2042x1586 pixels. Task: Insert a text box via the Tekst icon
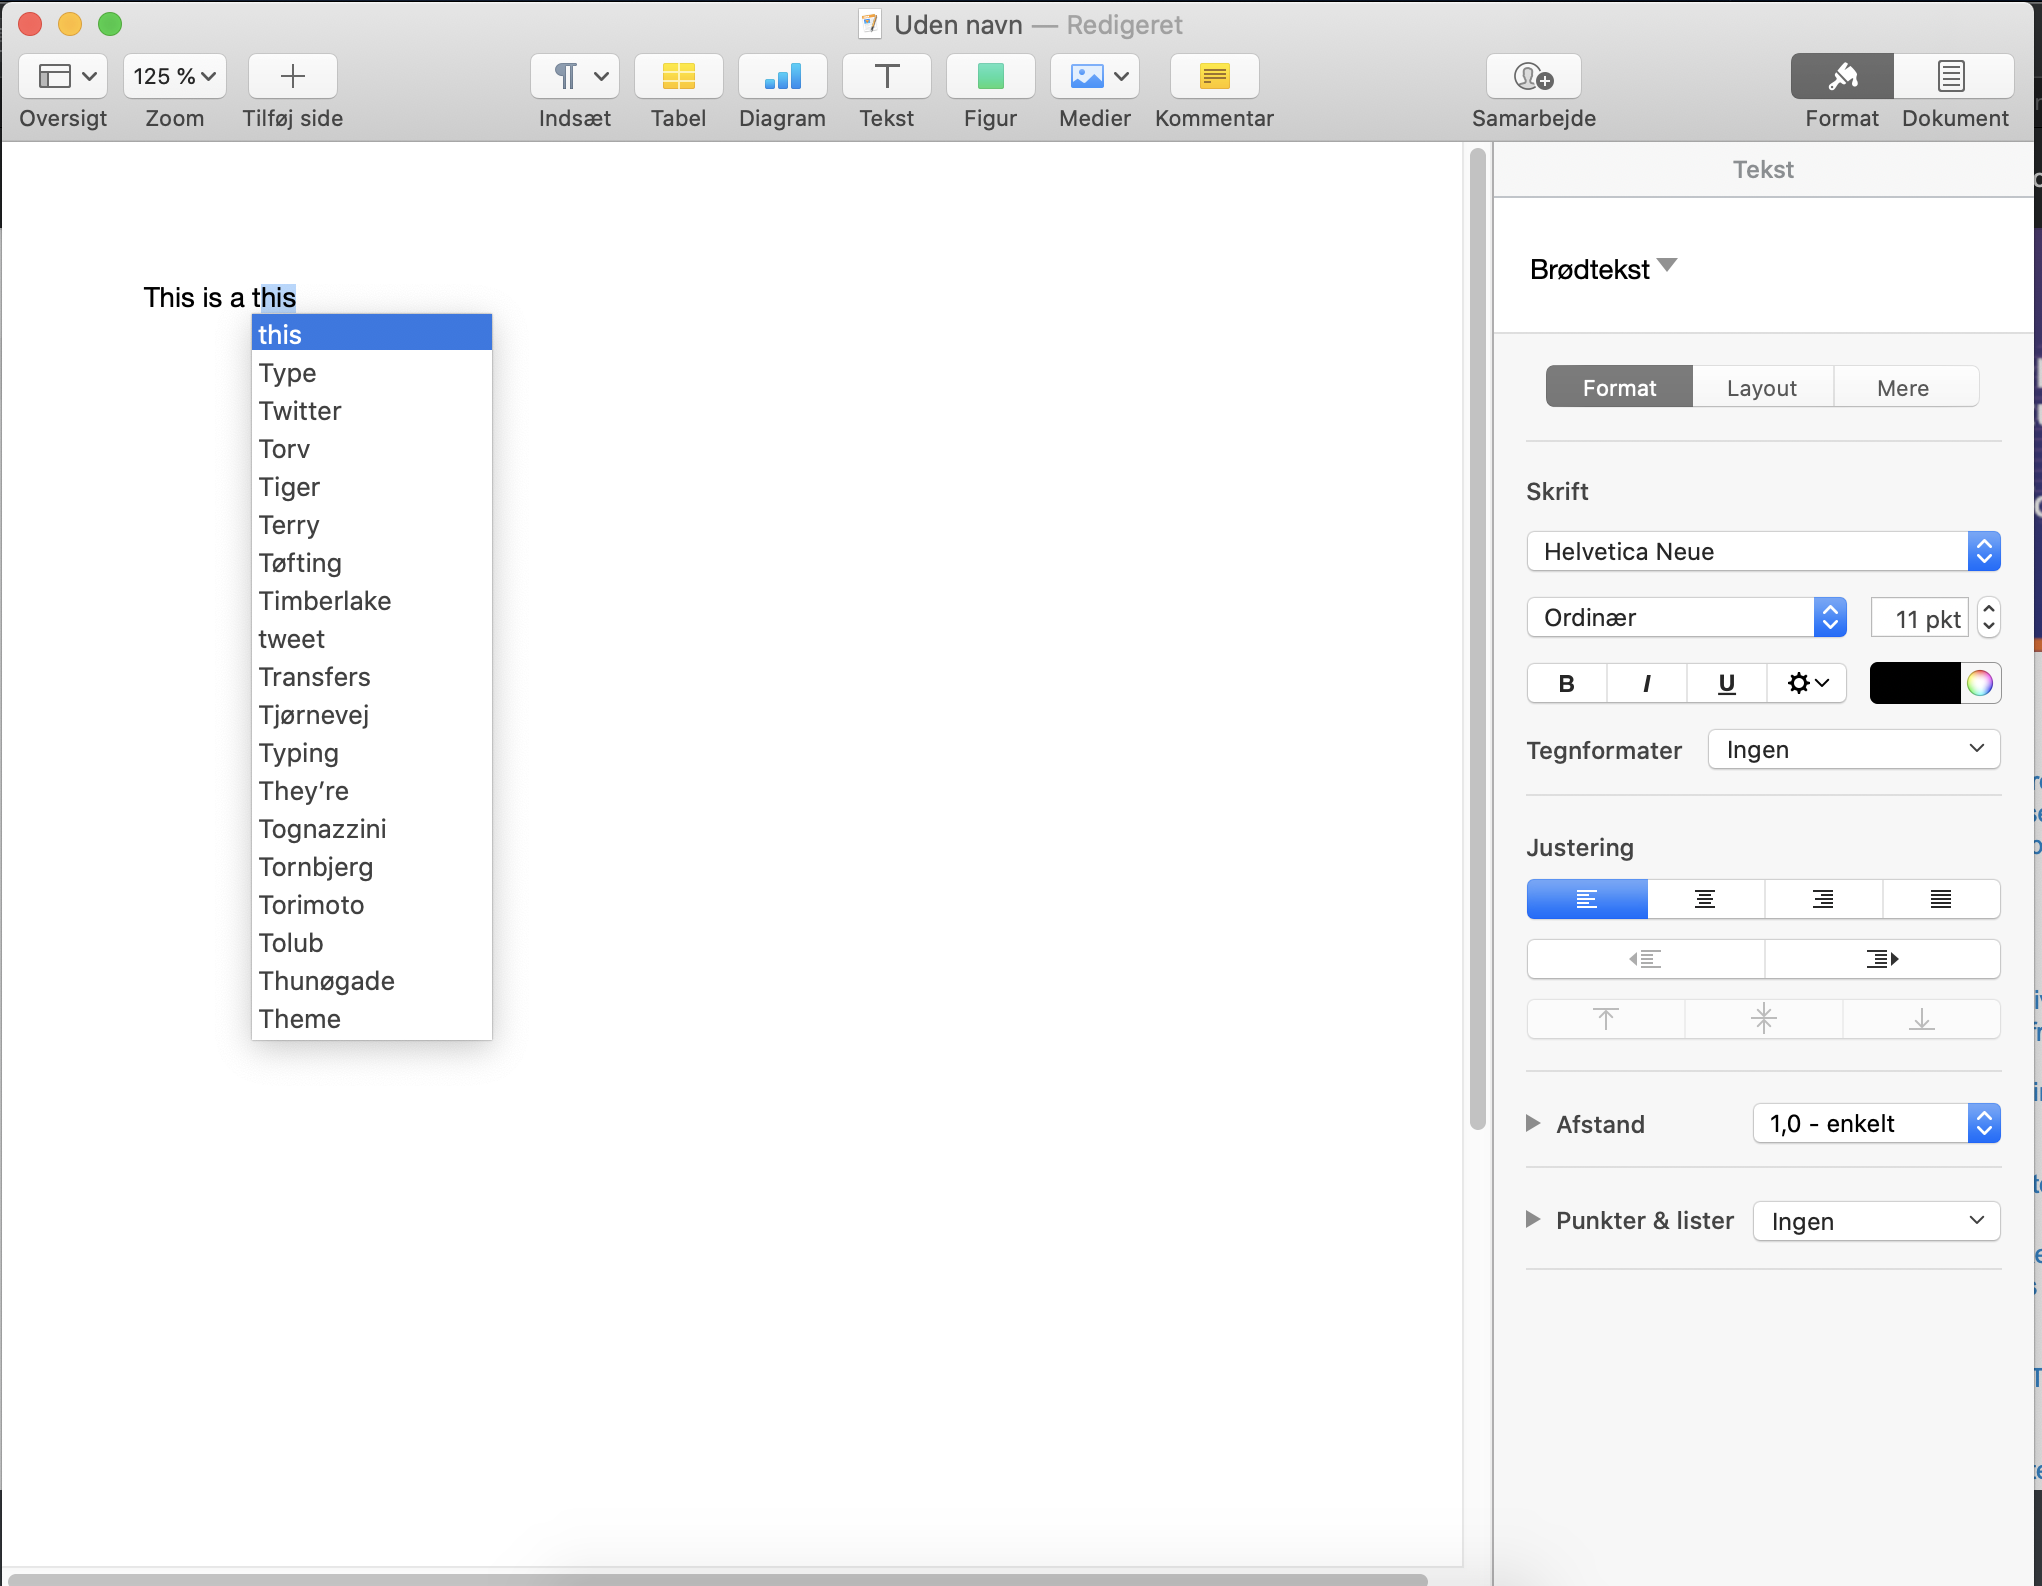pos(886,76)
